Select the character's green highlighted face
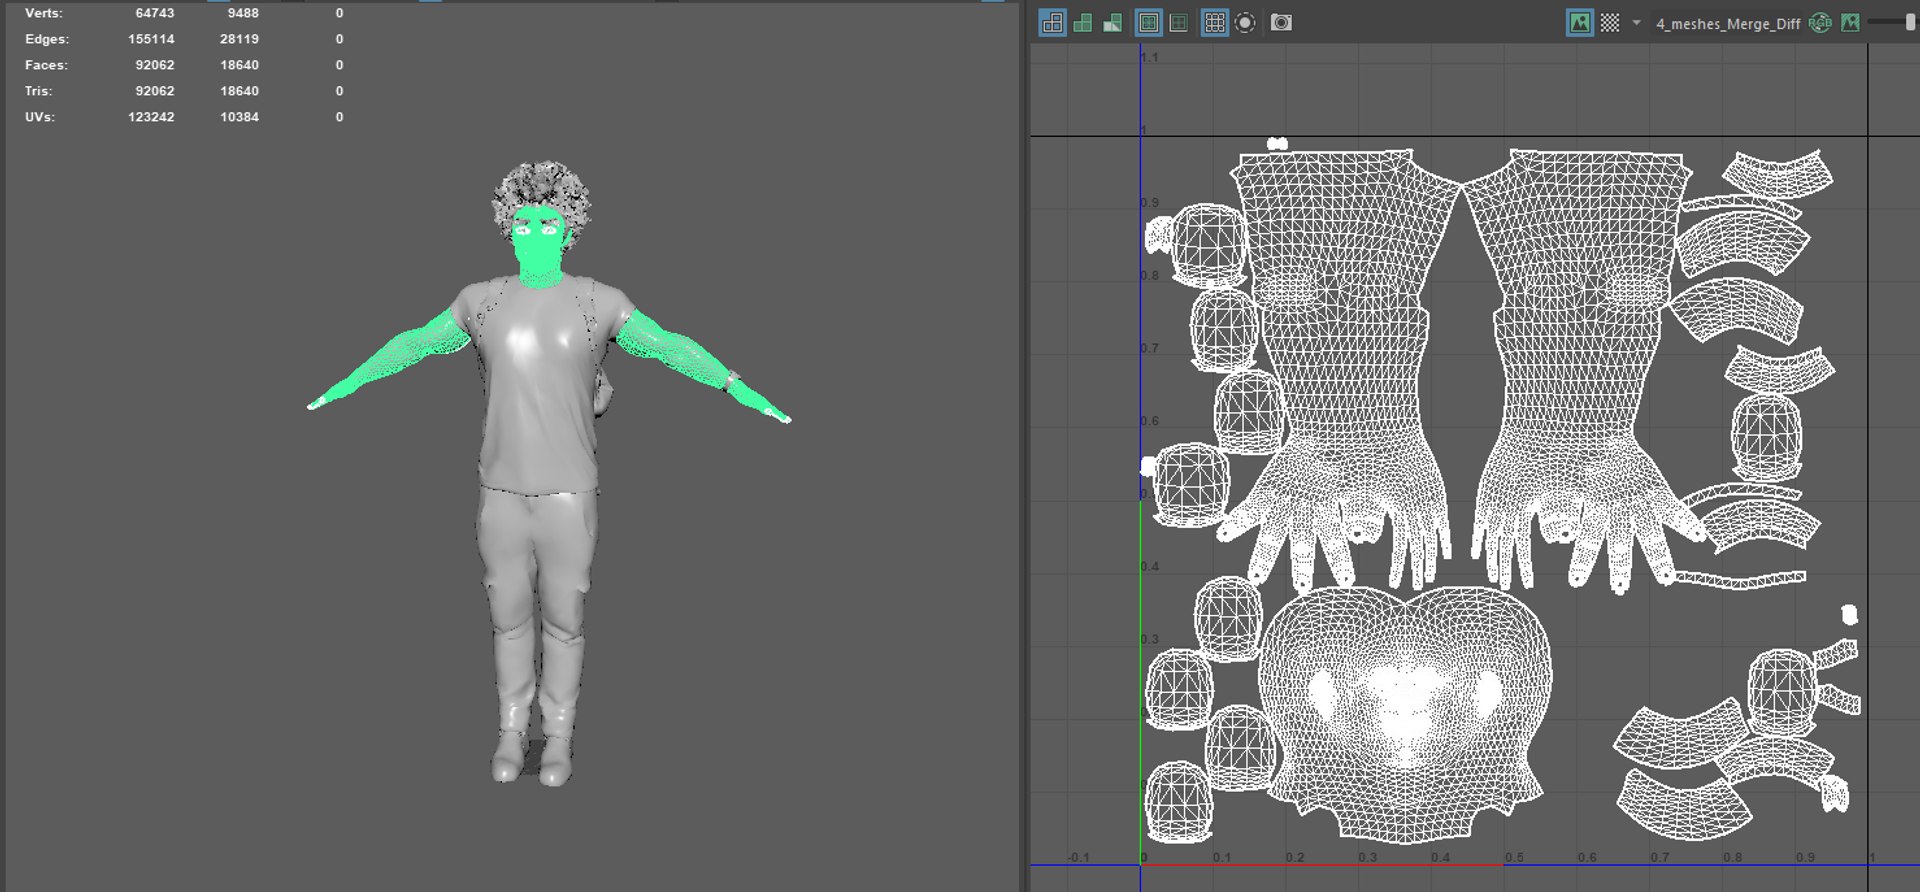 pyautogui.click(x=540, y=246)
